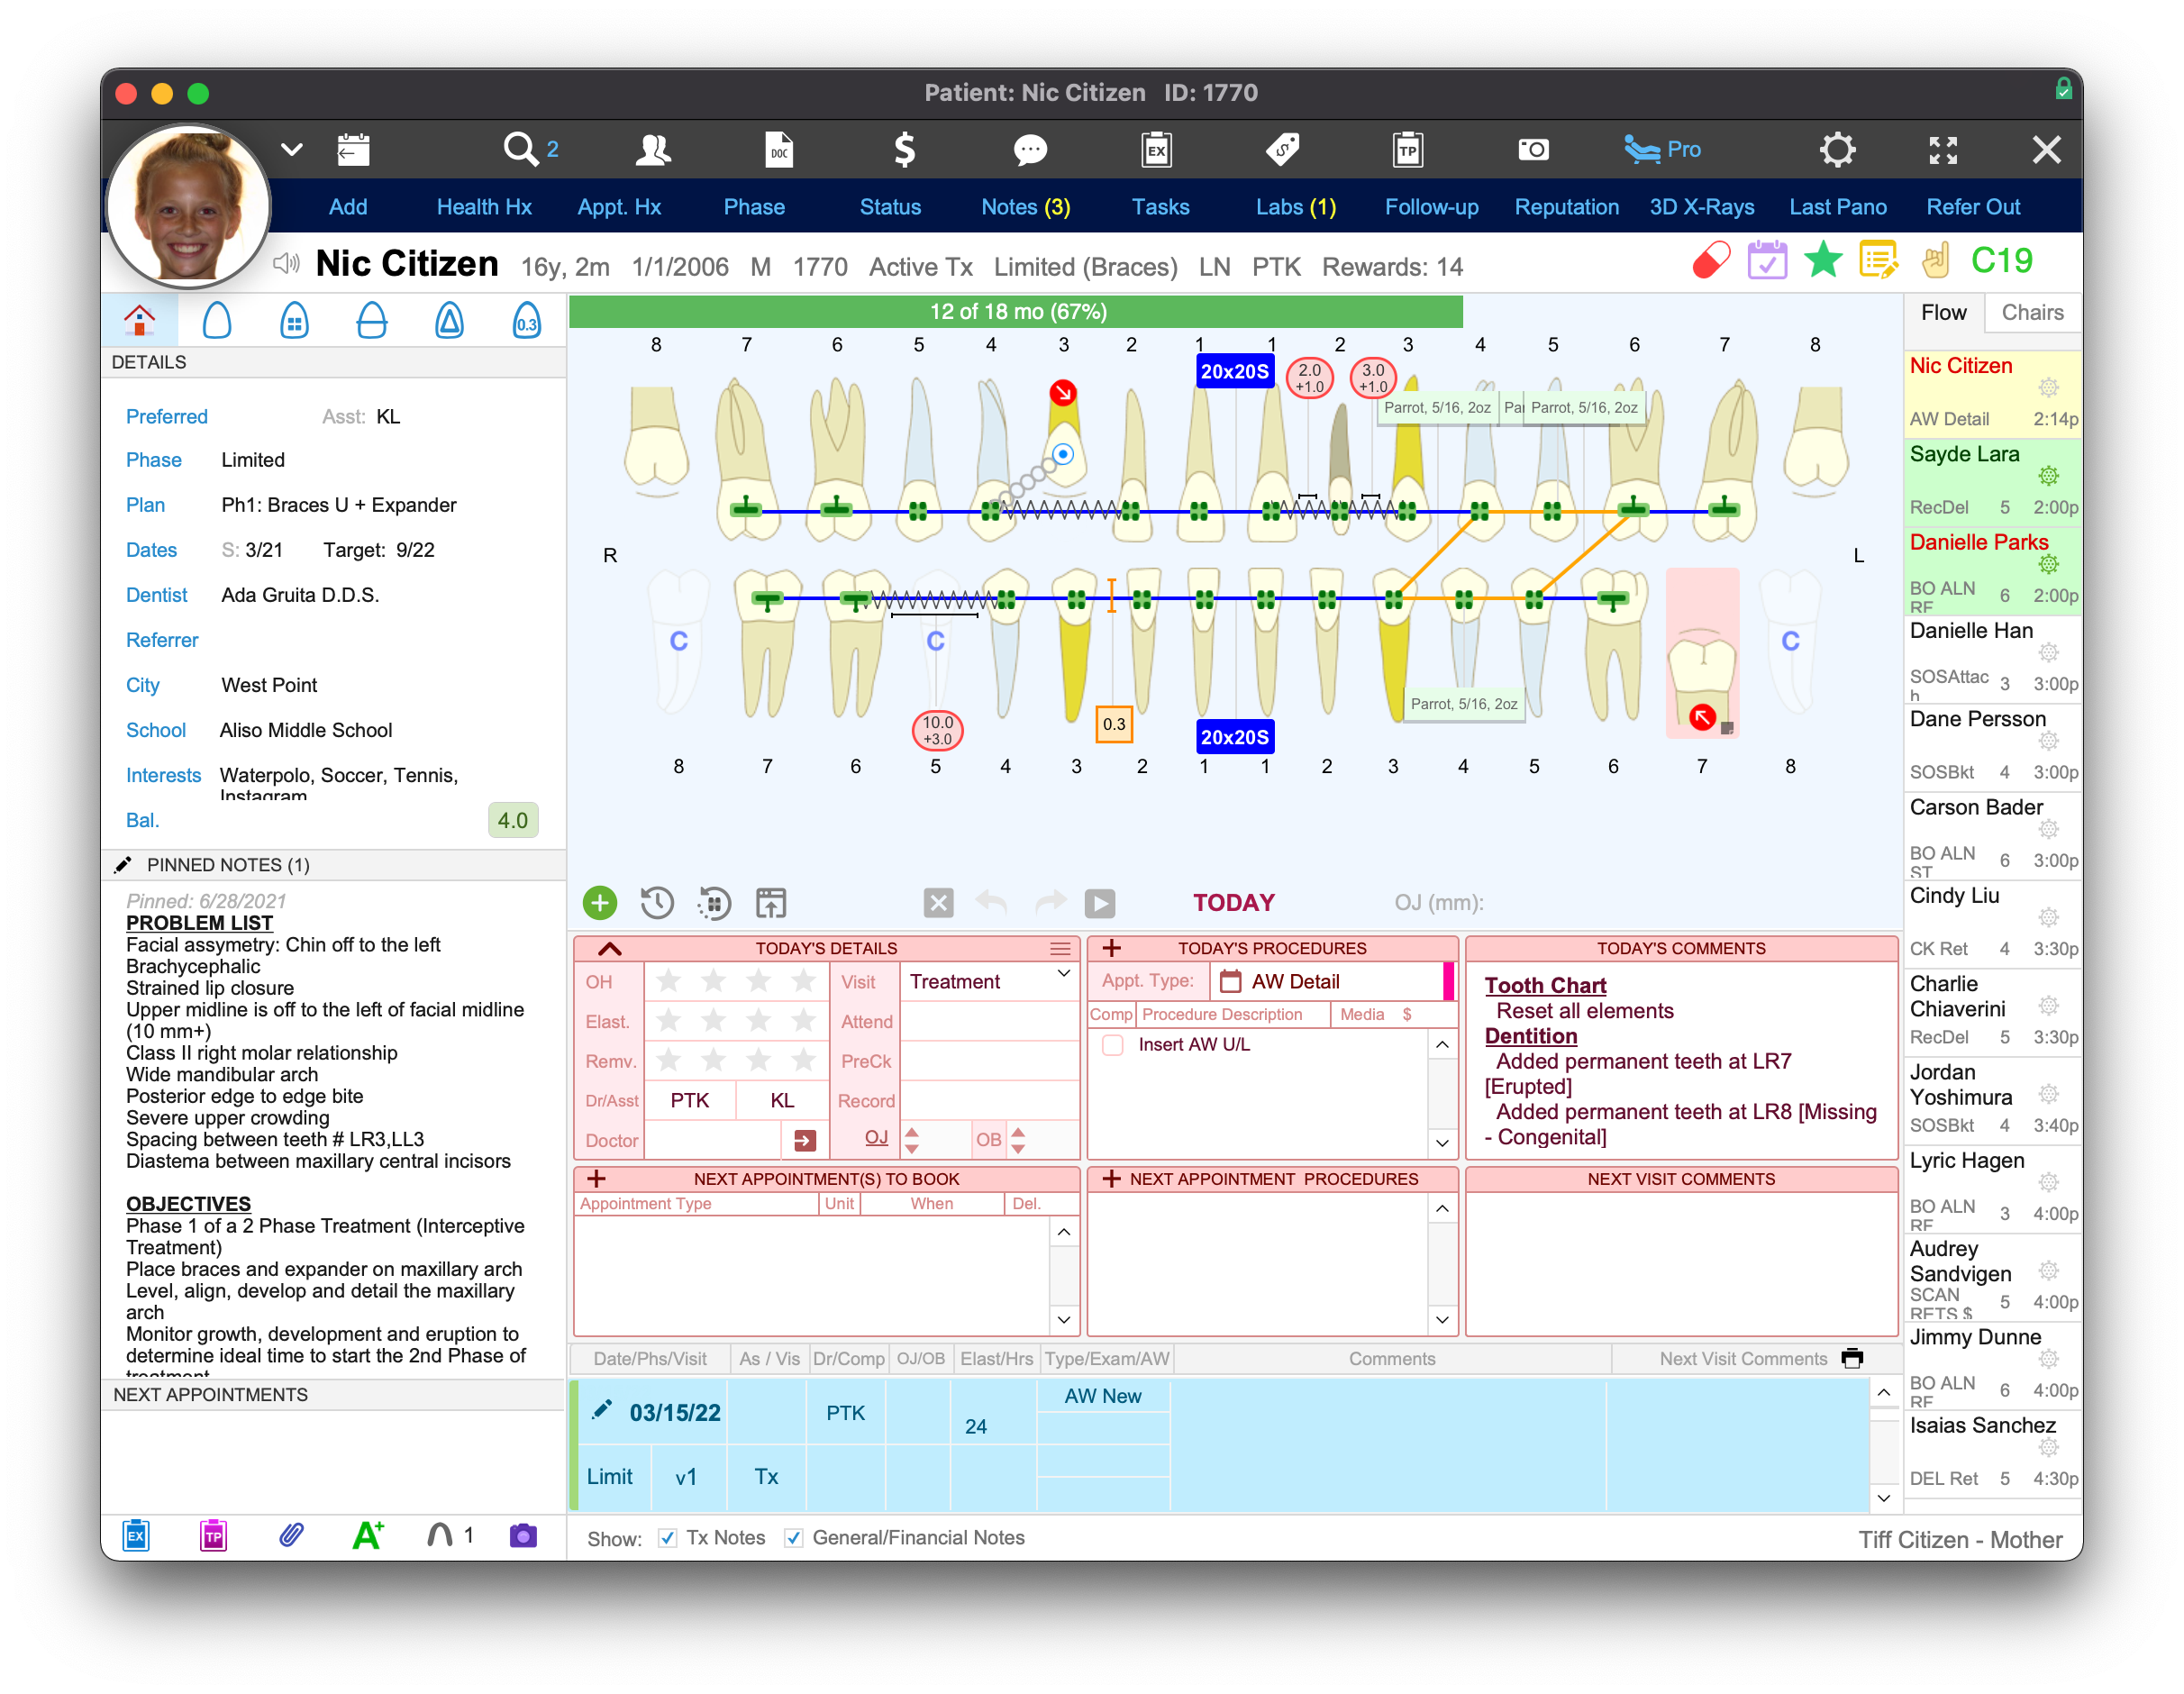
Task: Open the camera photo icon in toolbar
Action: coord(1532,150)
